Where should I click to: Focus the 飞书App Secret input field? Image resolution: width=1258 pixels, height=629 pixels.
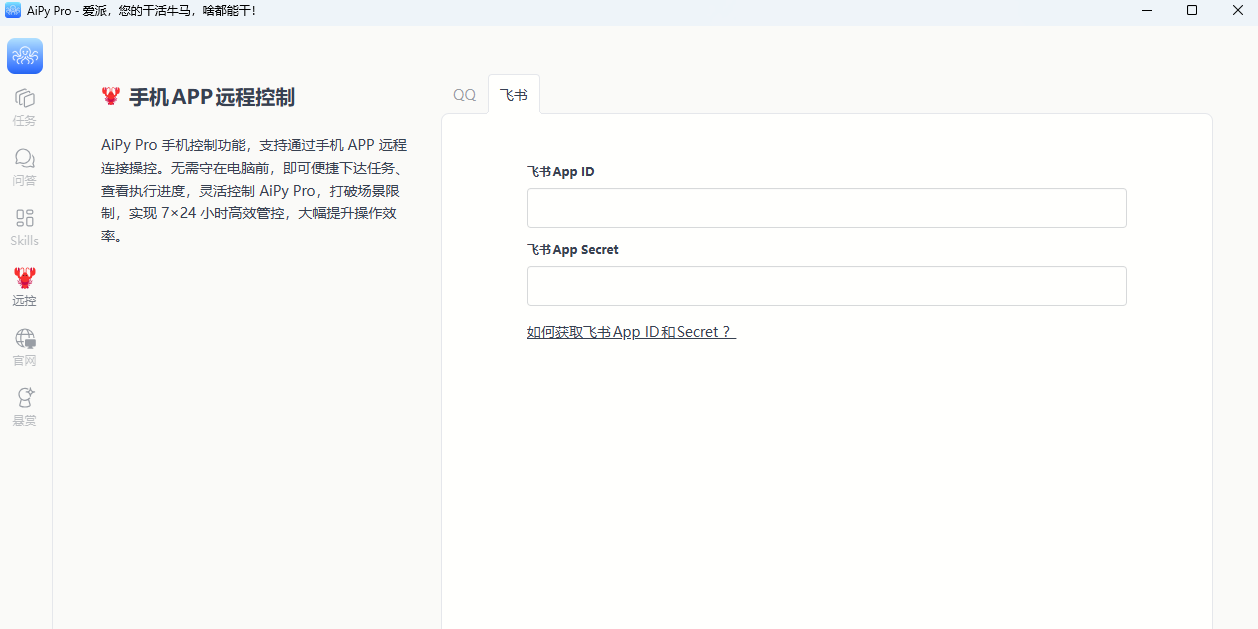[826, 286]
